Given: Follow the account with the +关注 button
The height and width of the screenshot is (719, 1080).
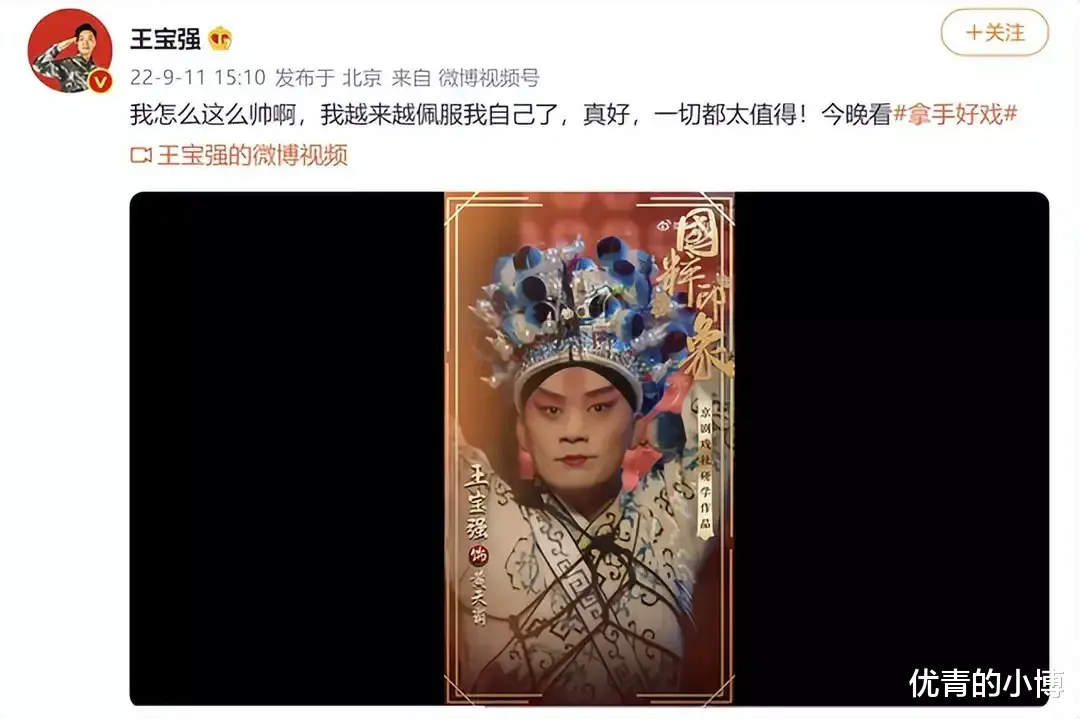Looking at the screenshot, I should pos(995,32).
